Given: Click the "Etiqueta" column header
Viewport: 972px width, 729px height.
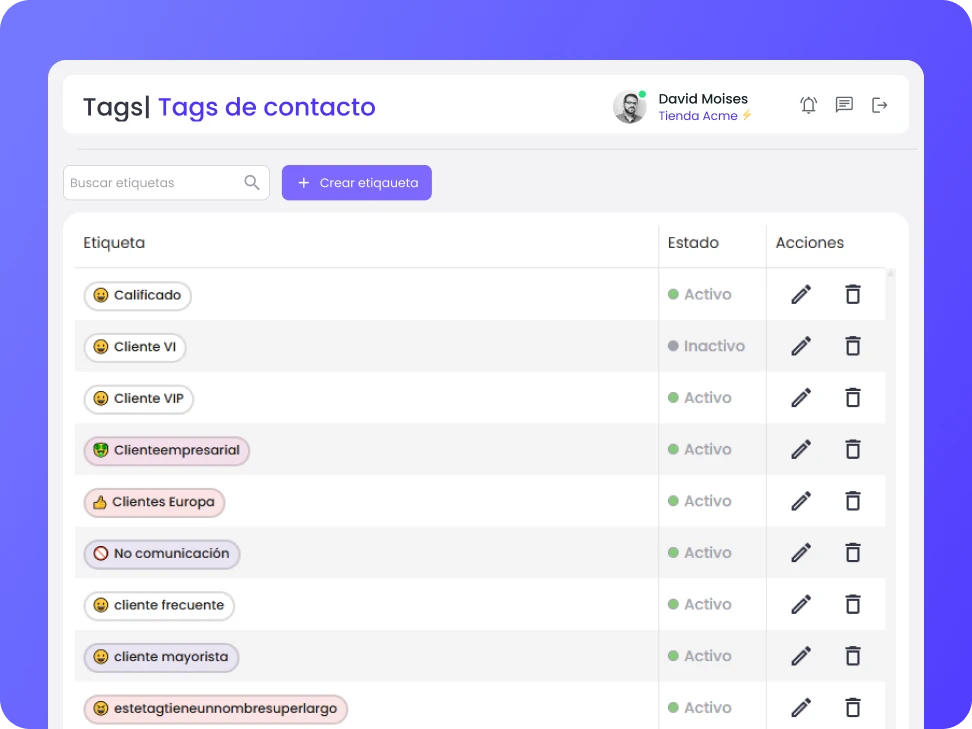Looking at the screenshot, I should click(114, 243).
